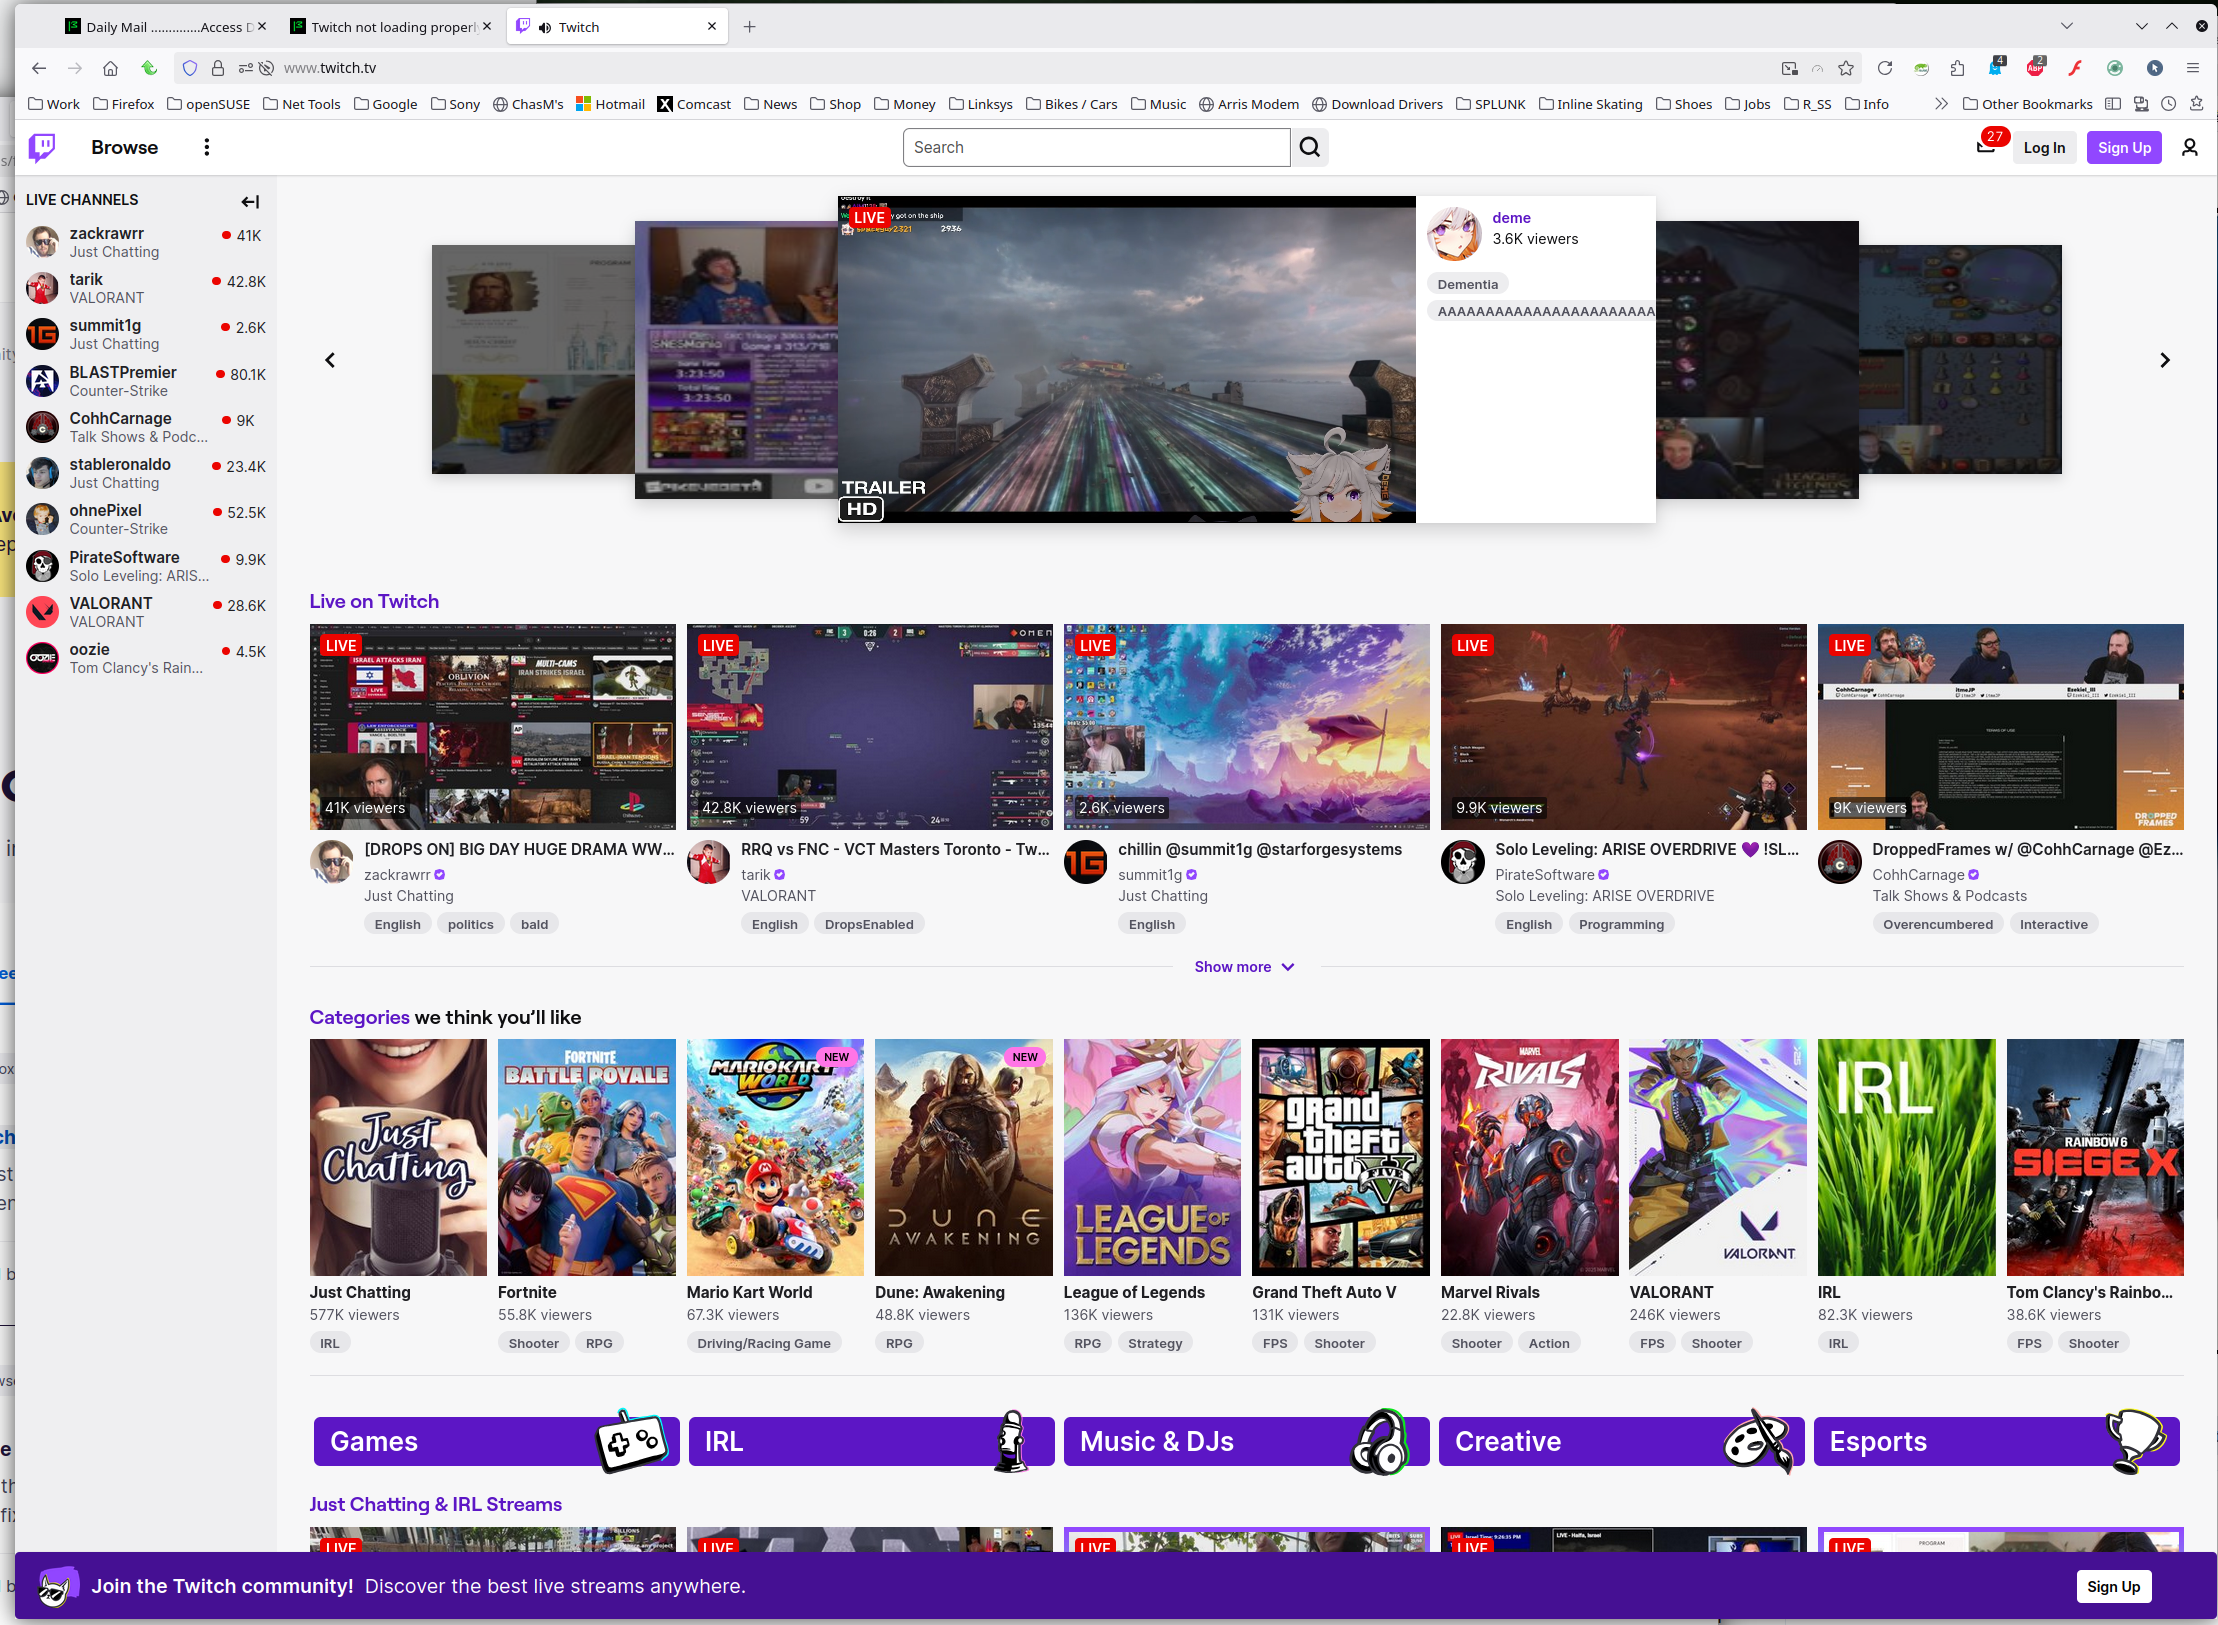
Task: Reload the page with refresh icon
Action: tap(1885, 68)
